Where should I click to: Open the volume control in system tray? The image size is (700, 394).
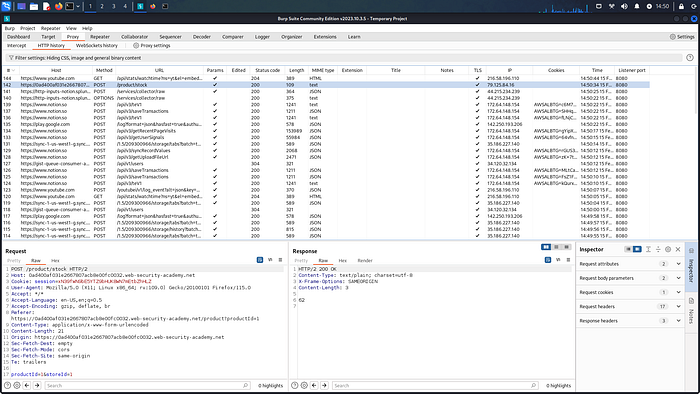624,6
